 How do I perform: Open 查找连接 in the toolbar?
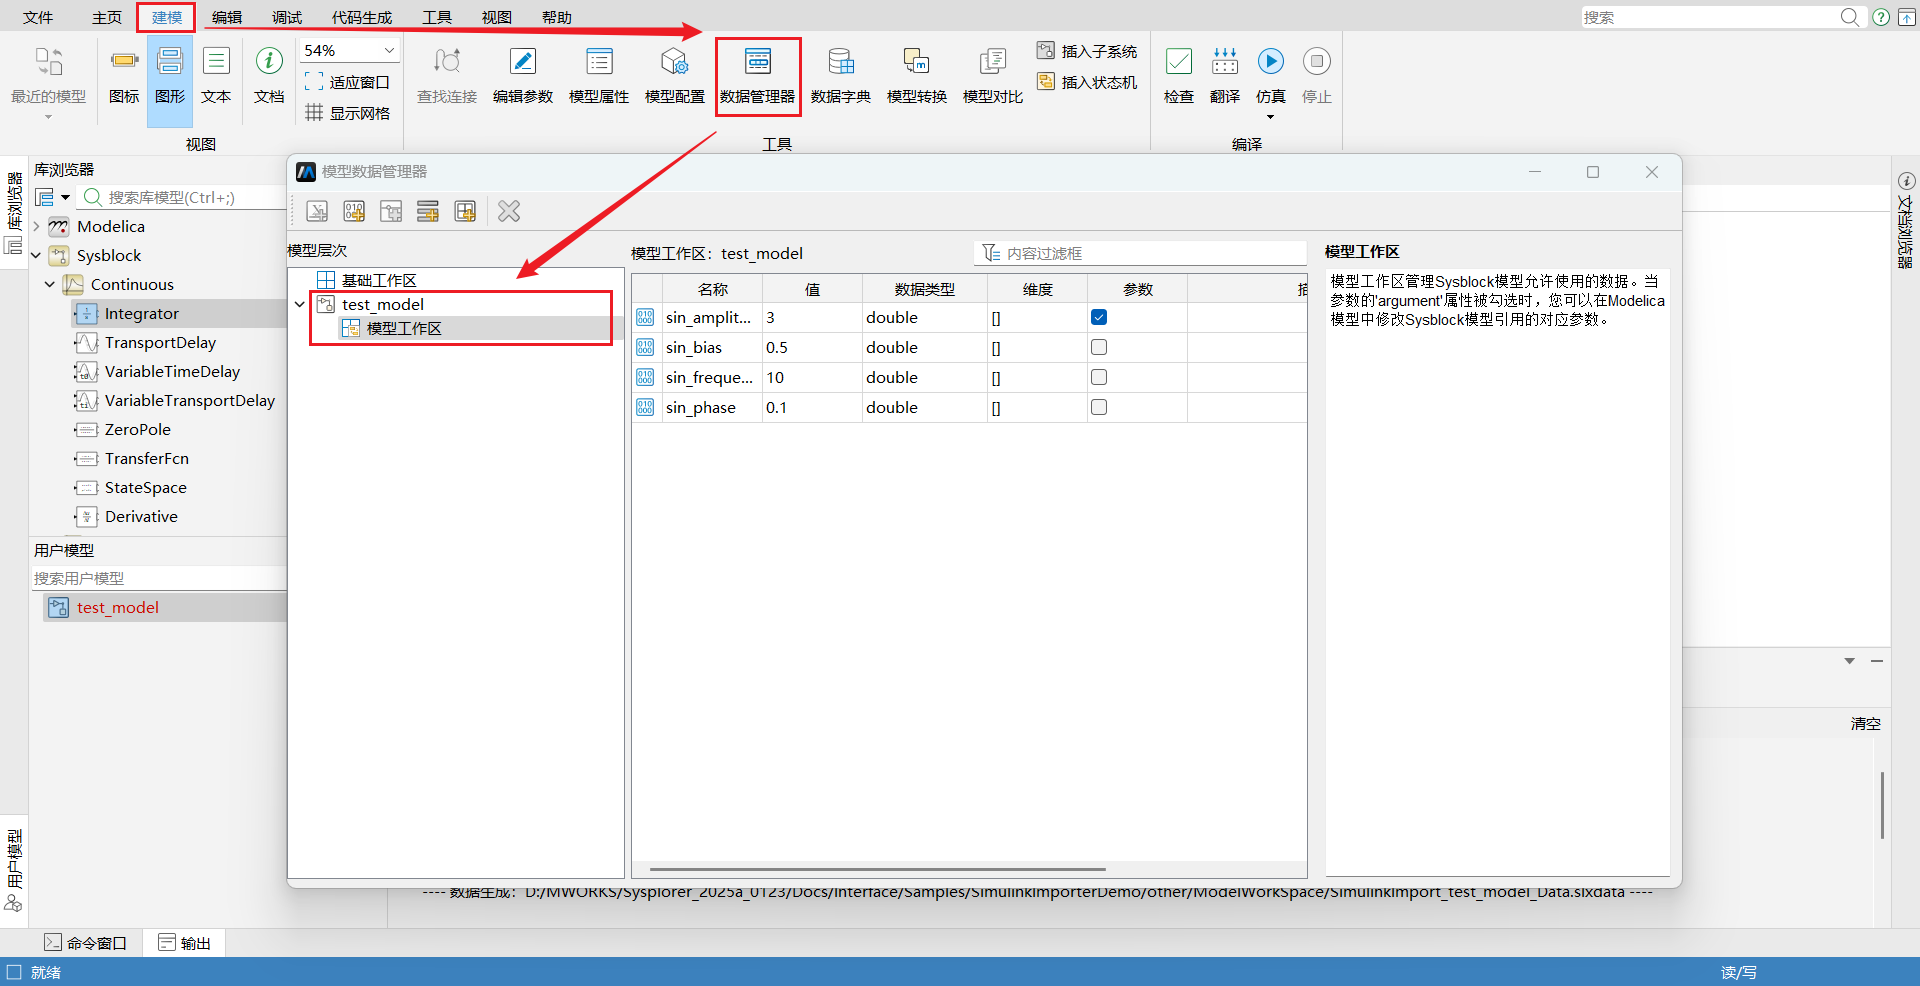click(x=447, y=75)
